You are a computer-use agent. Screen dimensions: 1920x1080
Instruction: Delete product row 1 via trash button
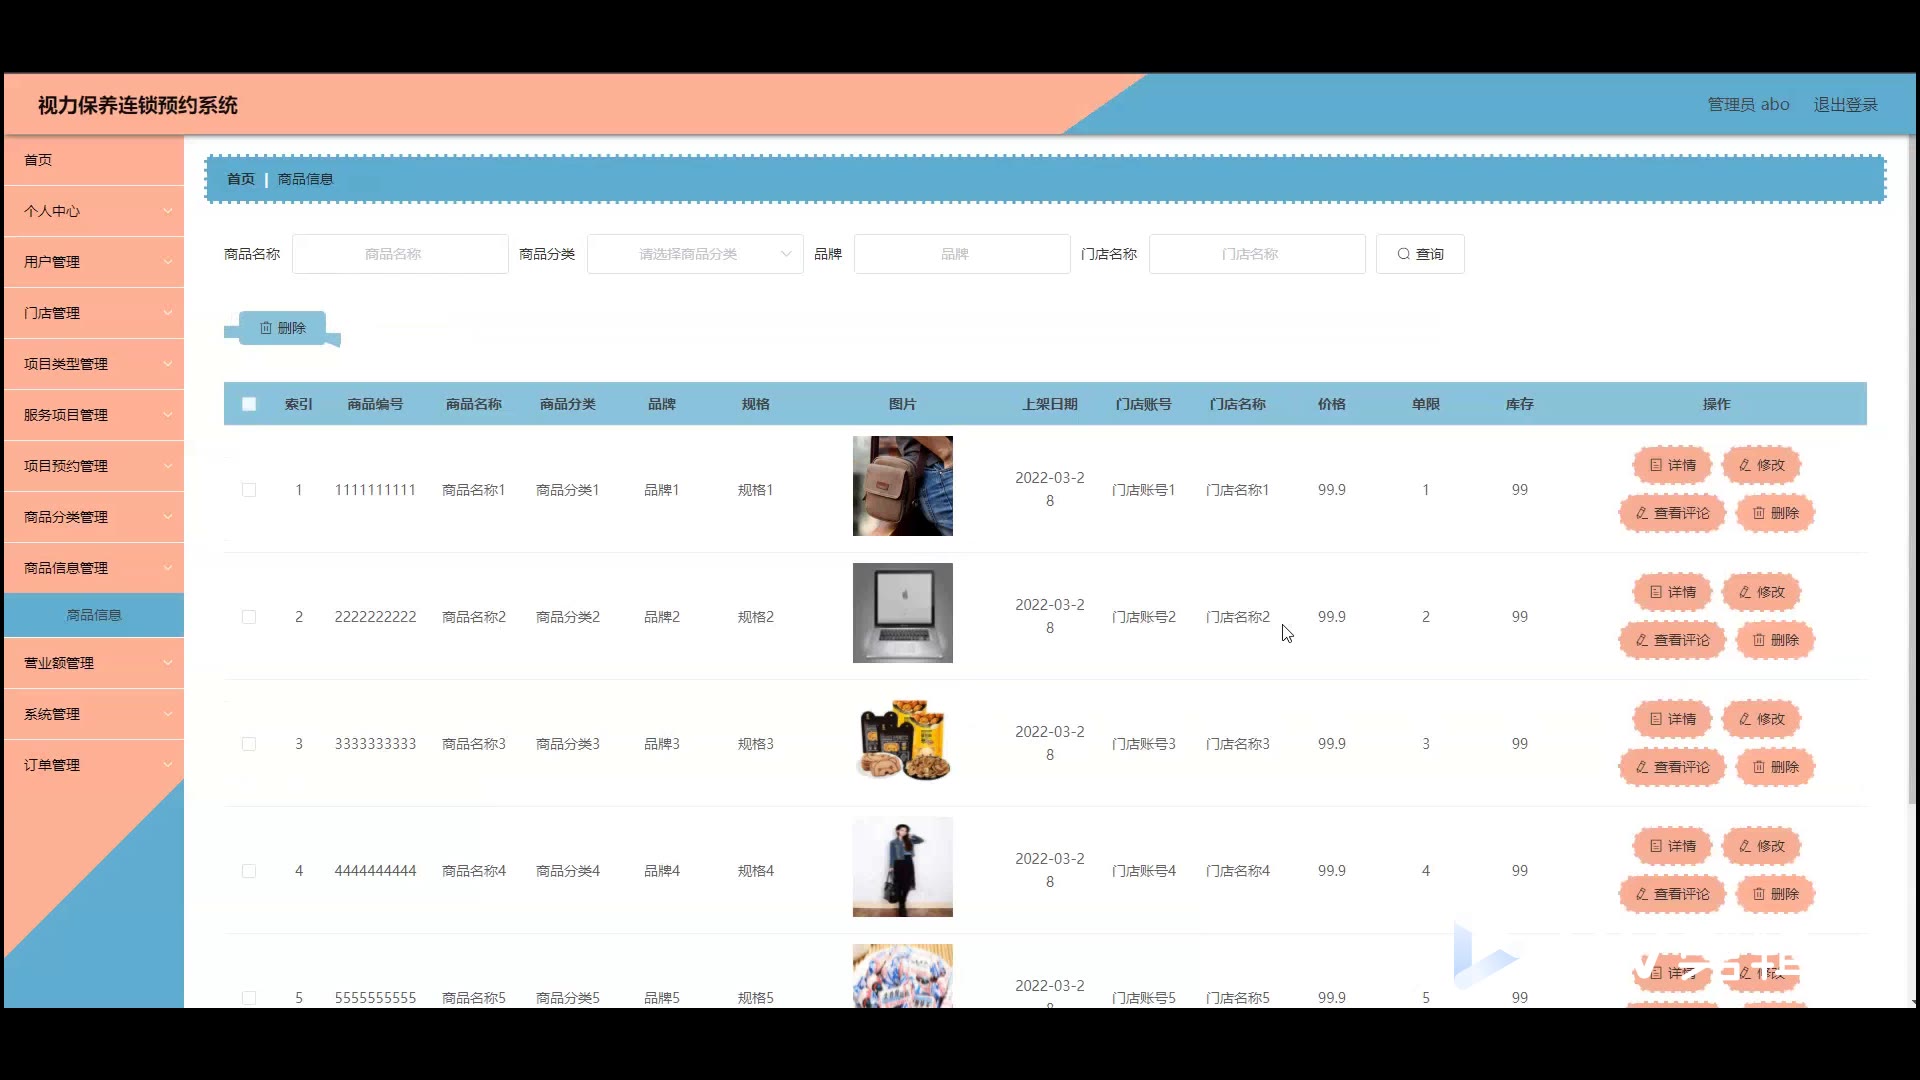click(x=1775, y=513)
